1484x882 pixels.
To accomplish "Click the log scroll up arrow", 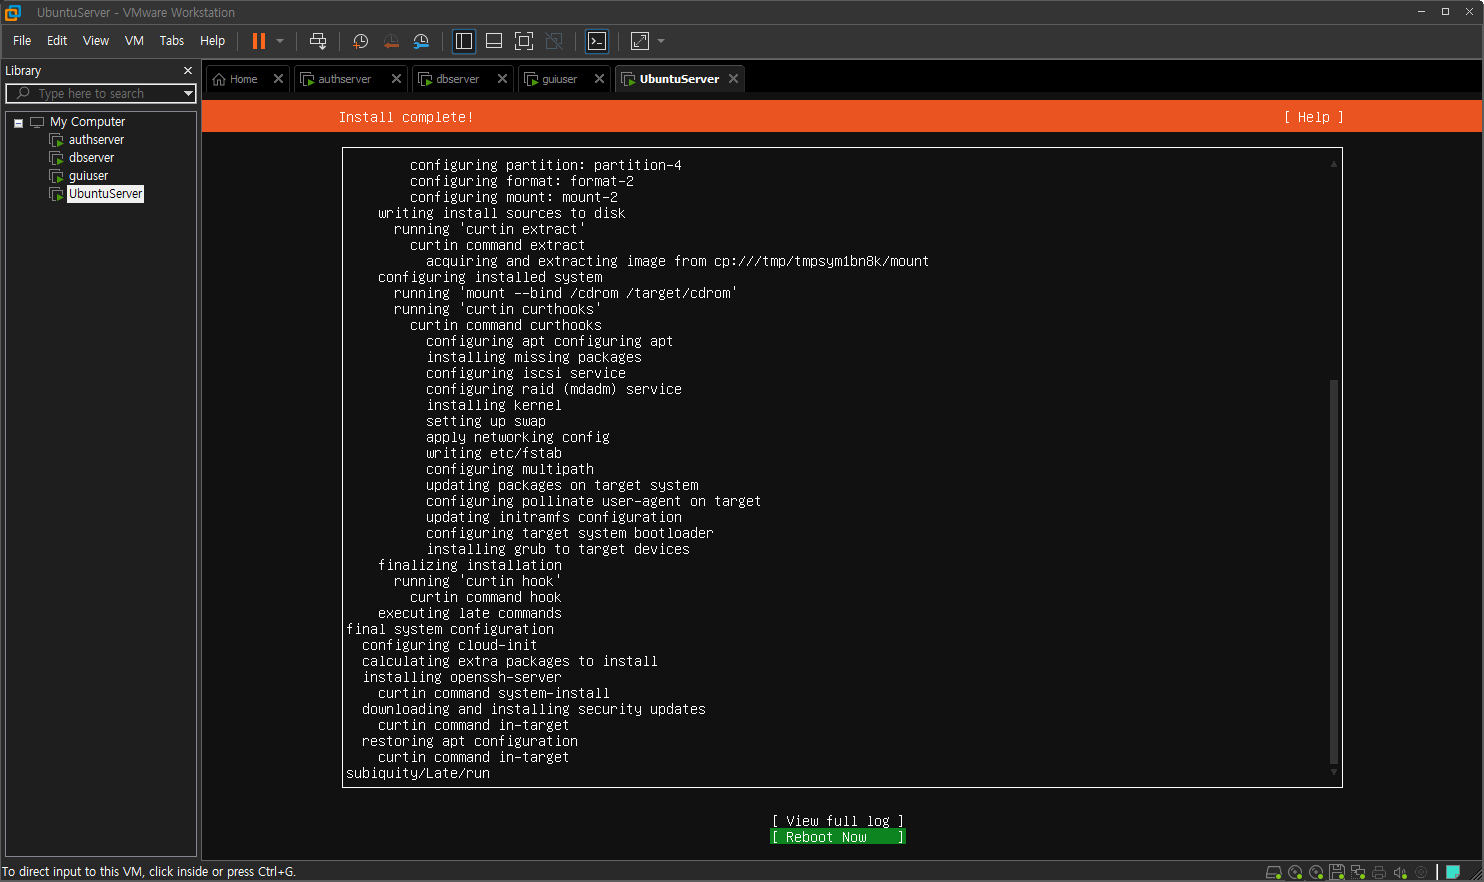I will point(1333,163).
